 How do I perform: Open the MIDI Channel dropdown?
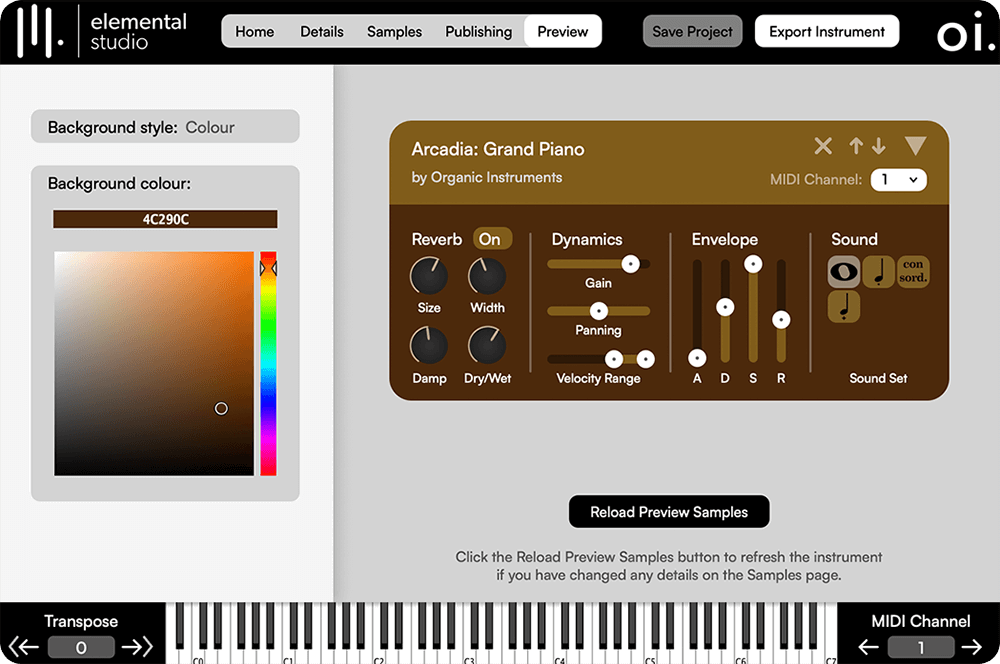[x=897, y=180]
